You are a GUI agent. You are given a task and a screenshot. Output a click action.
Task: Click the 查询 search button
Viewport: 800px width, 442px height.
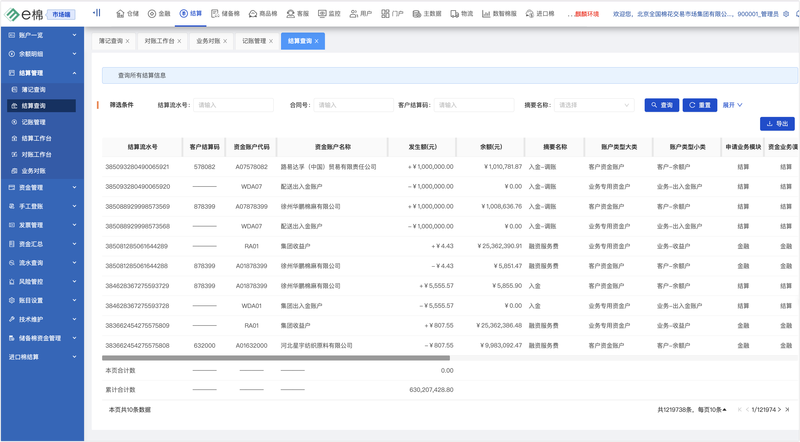662,105
